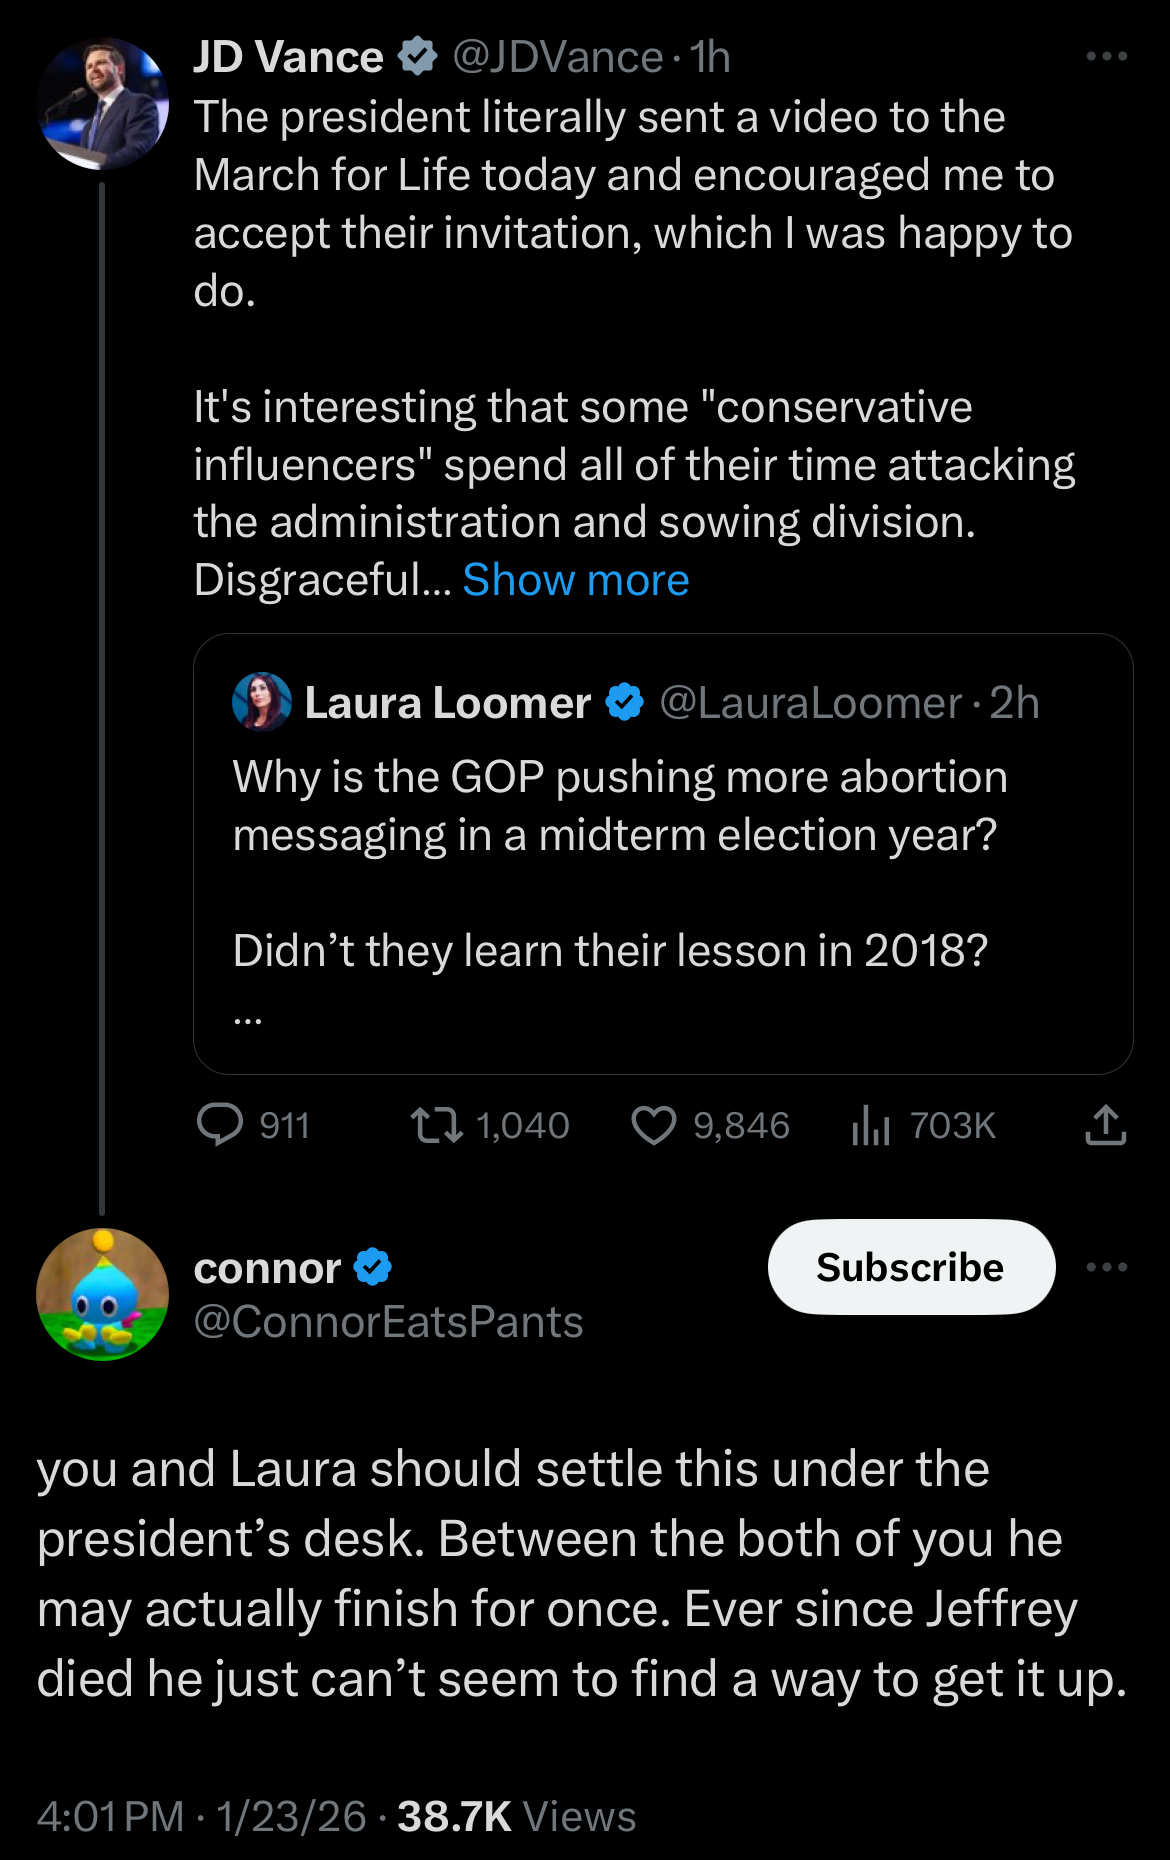Viewport: 1170px width, 1860px height.
Task: Expand tweet with Show more
Action: (x=575, y=580)
